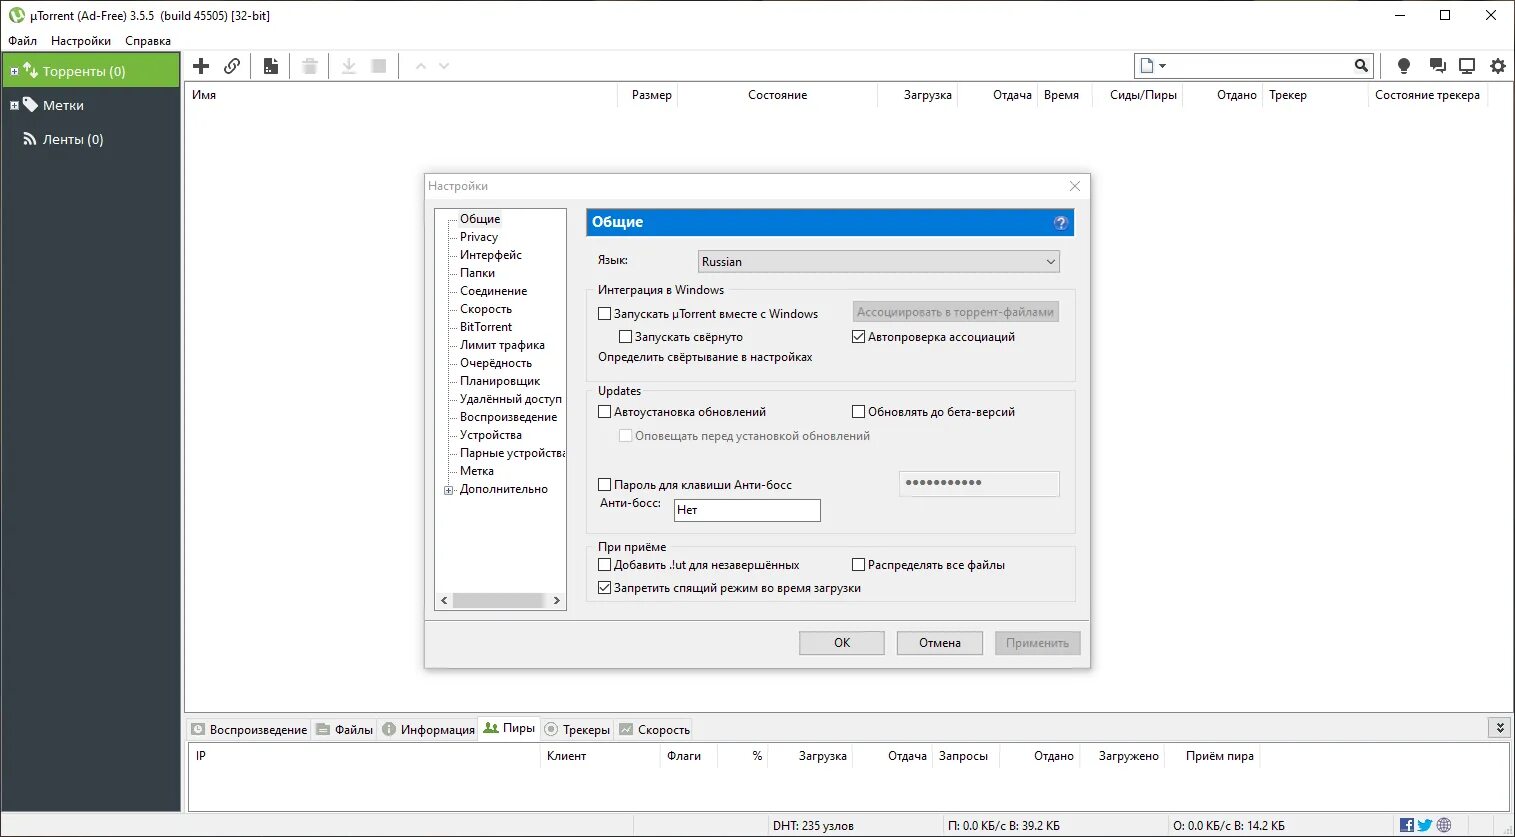Toggle Обновлять до бета-версий checkbox
The height and width of the screenshot is (837, 1515).
tap(858, 411)
